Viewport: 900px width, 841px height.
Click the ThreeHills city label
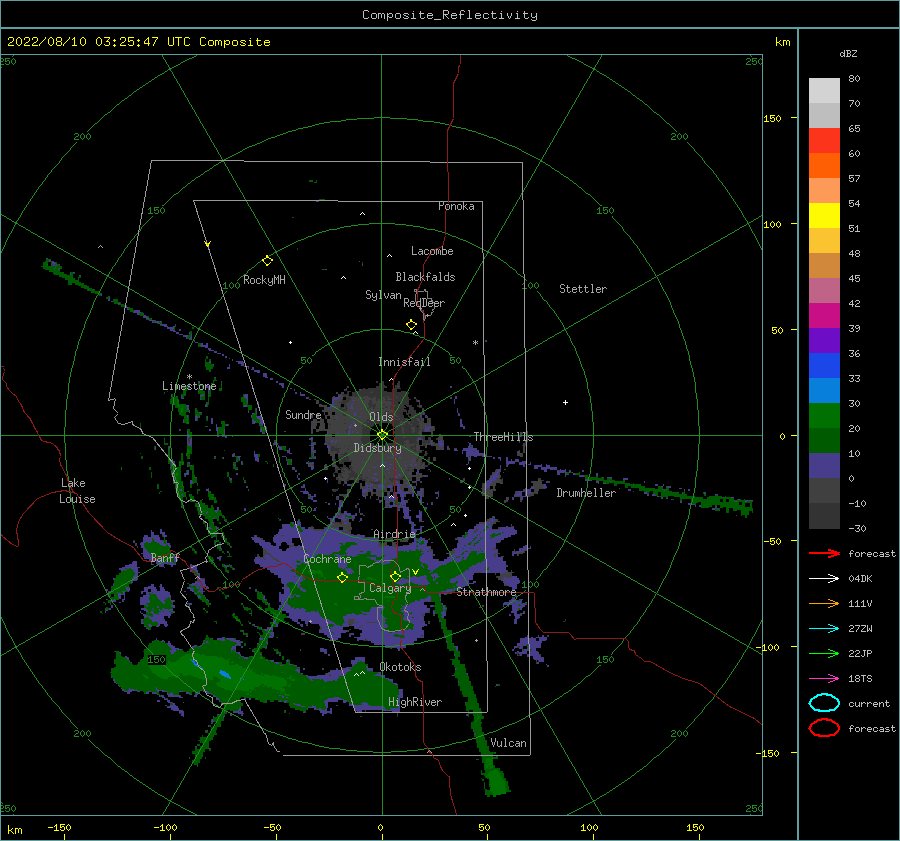point(503,437)
